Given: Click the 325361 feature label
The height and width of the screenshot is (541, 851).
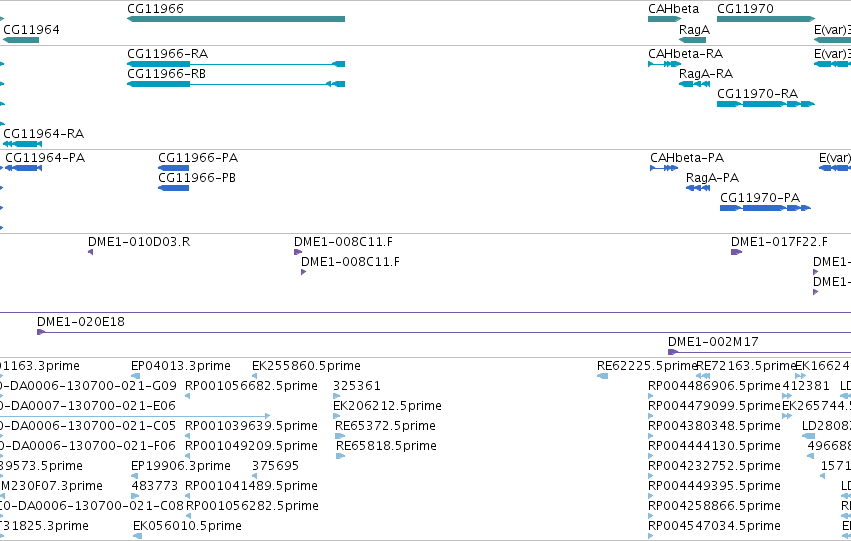Looking at the screenshot, I should point(357,386).
